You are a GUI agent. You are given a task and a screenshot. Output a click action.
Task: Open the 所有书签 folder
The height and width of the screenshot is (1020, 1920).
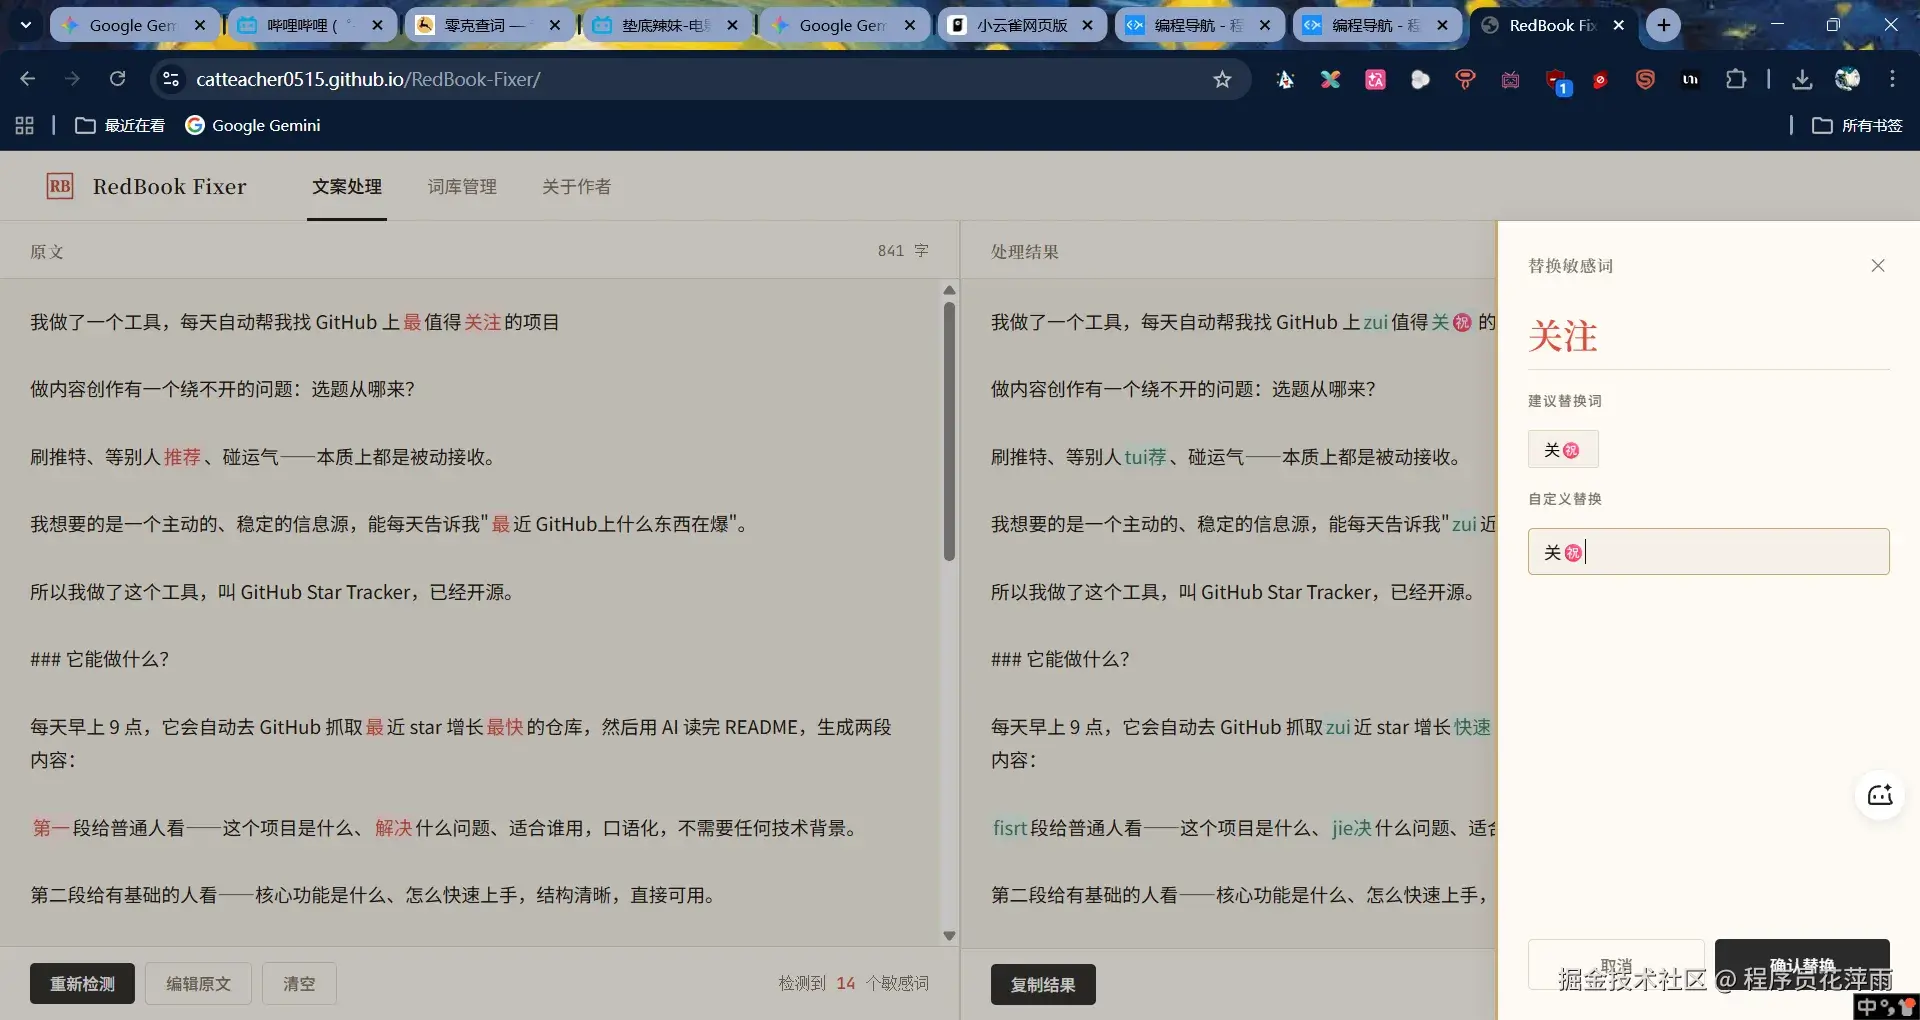pyautogui.click(x=1857, y=125)
